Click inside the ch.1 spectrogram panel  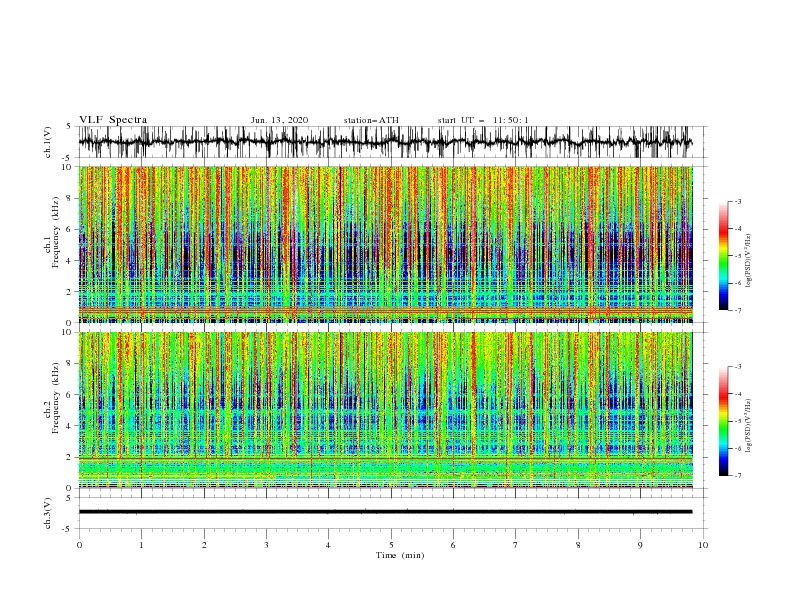click(385, 244)
